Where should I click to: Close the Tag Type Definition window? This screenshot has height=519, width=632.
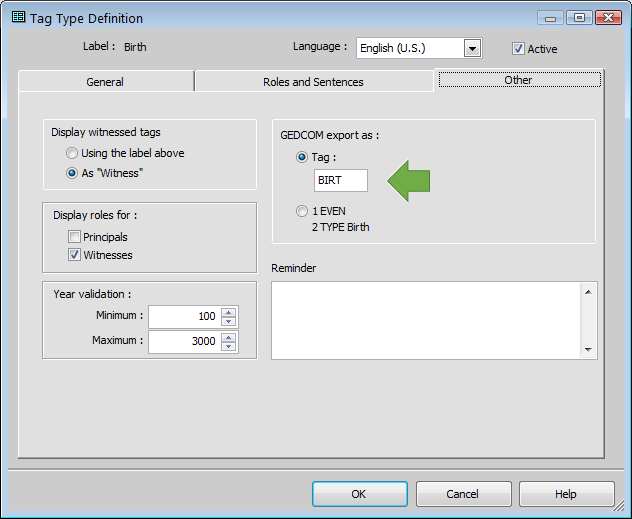608,18
